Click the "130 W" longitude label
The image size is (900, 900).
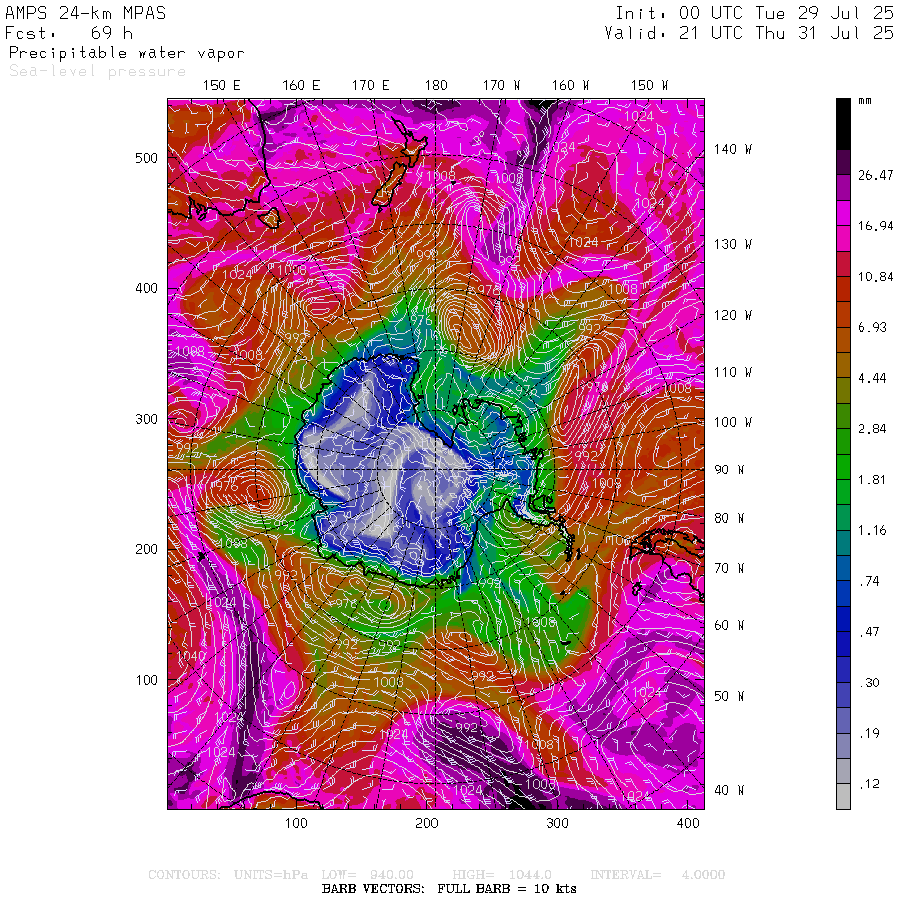(x=732, y=245)
